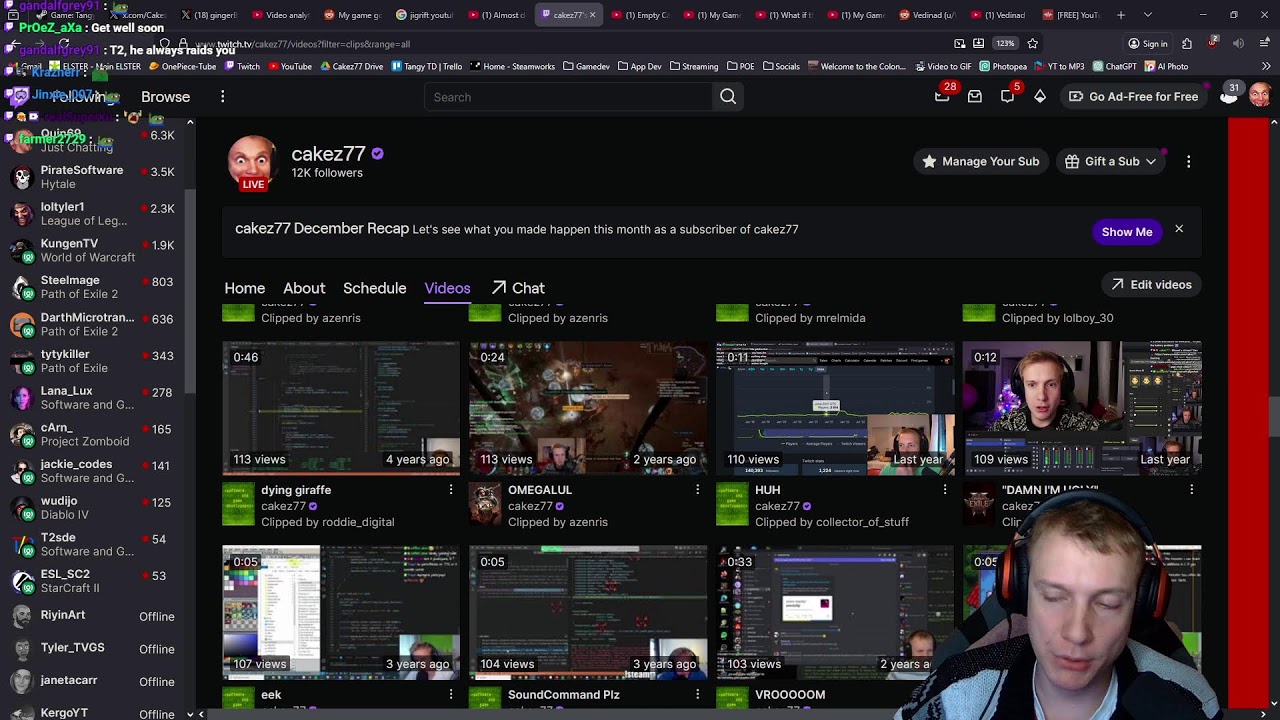
Task: Expand the bookmarks overflow chevron
Action: [1266, 66]
